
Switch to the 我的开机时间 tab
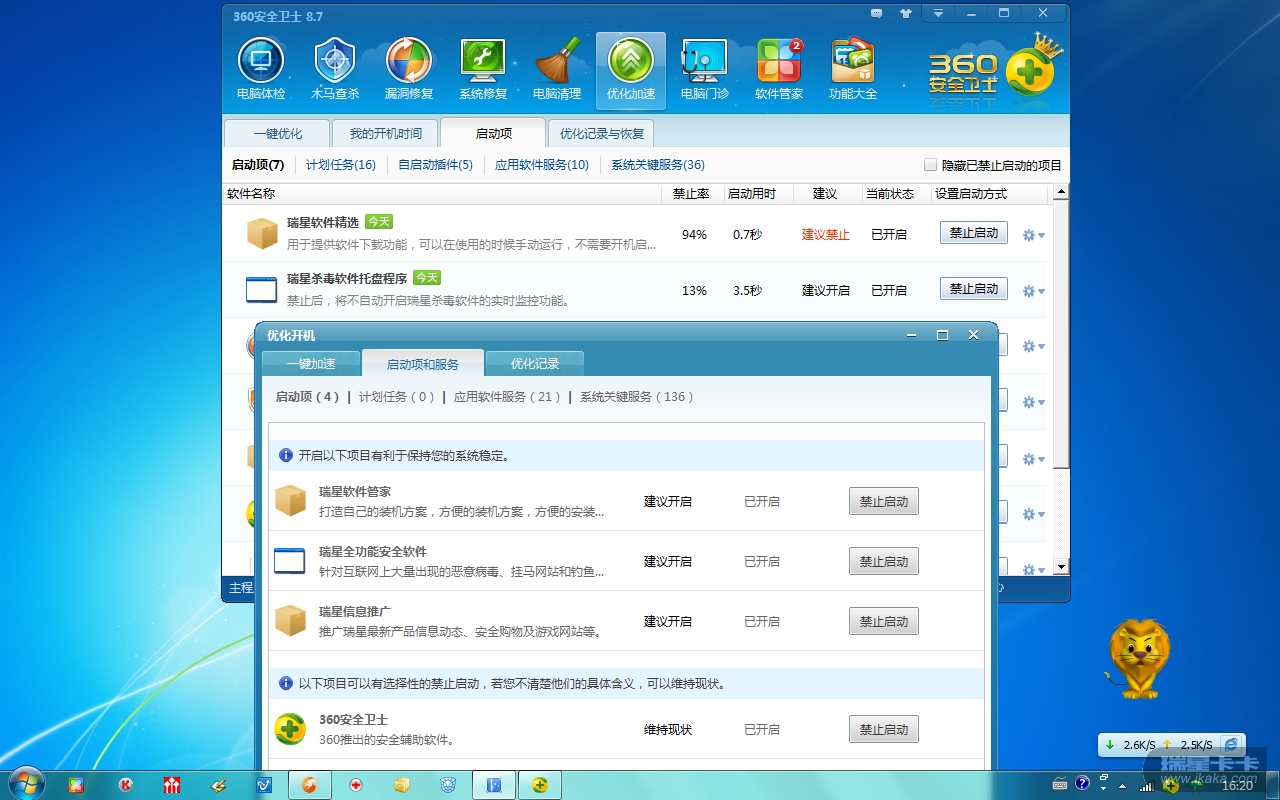(x=385, y=133)
